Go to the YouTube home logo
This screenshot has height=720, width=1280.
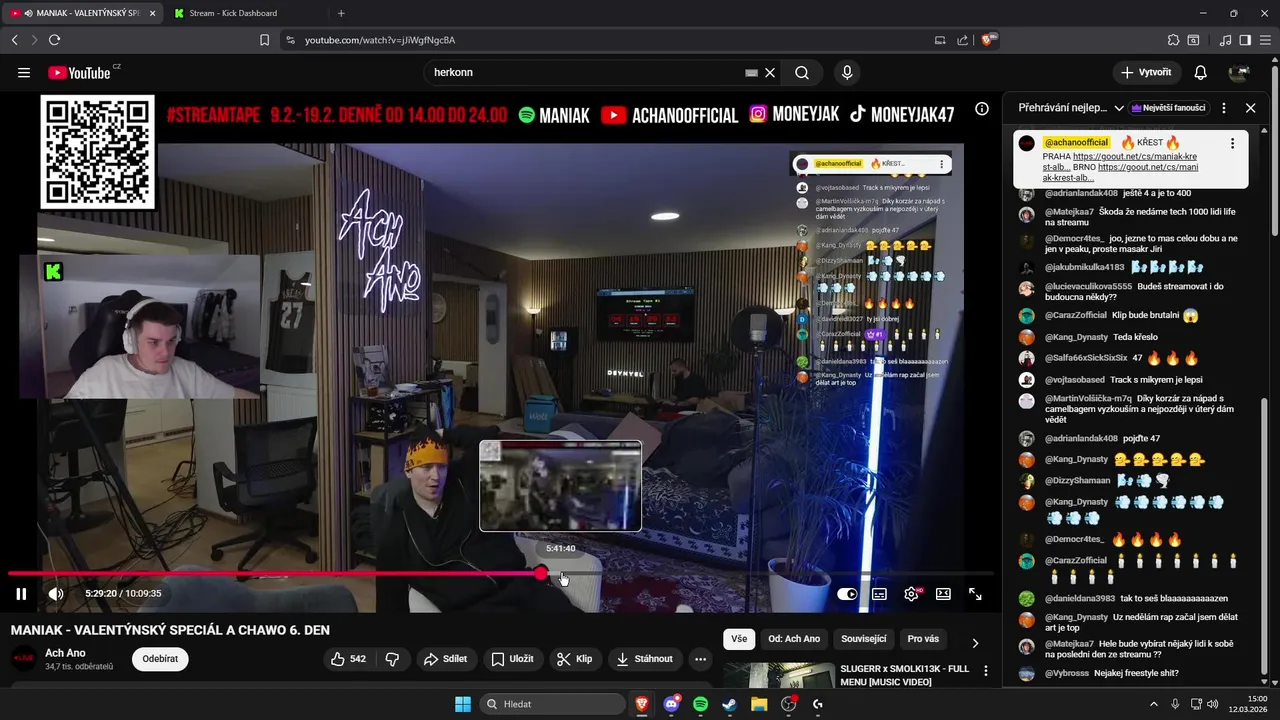tap(80, 72)
